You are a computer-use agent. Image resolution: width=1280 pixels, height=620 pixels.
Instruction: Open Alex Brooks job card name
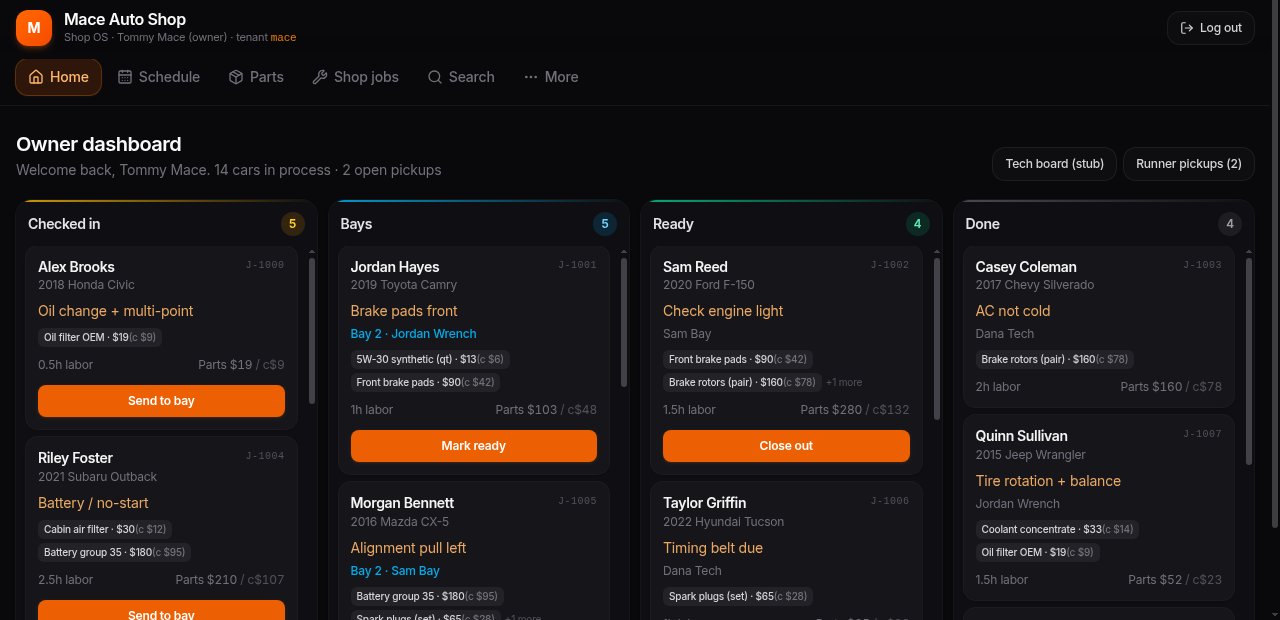(76, 267)
